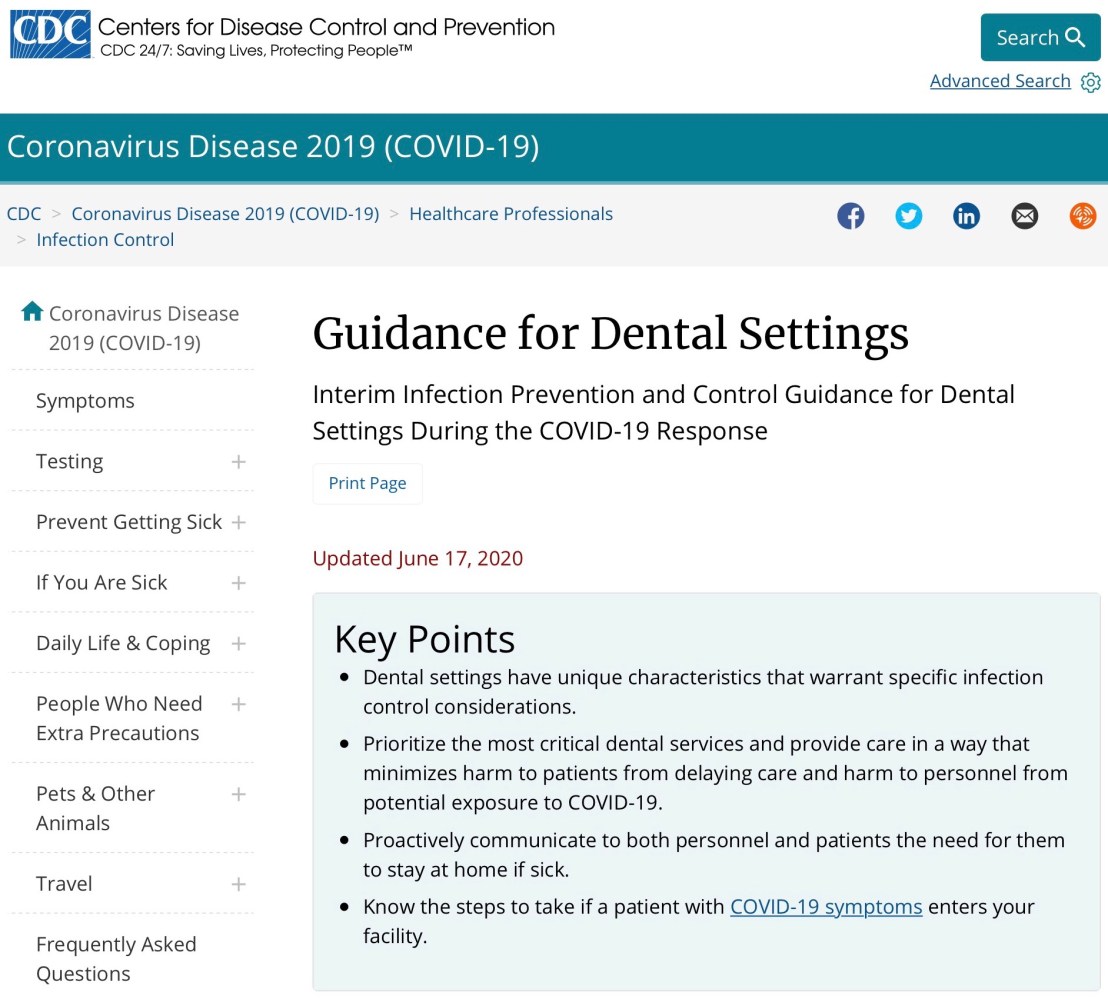Open the Symptoms sidebar item
This screenshot has width=1108, height=999.
tap(85, 401)
